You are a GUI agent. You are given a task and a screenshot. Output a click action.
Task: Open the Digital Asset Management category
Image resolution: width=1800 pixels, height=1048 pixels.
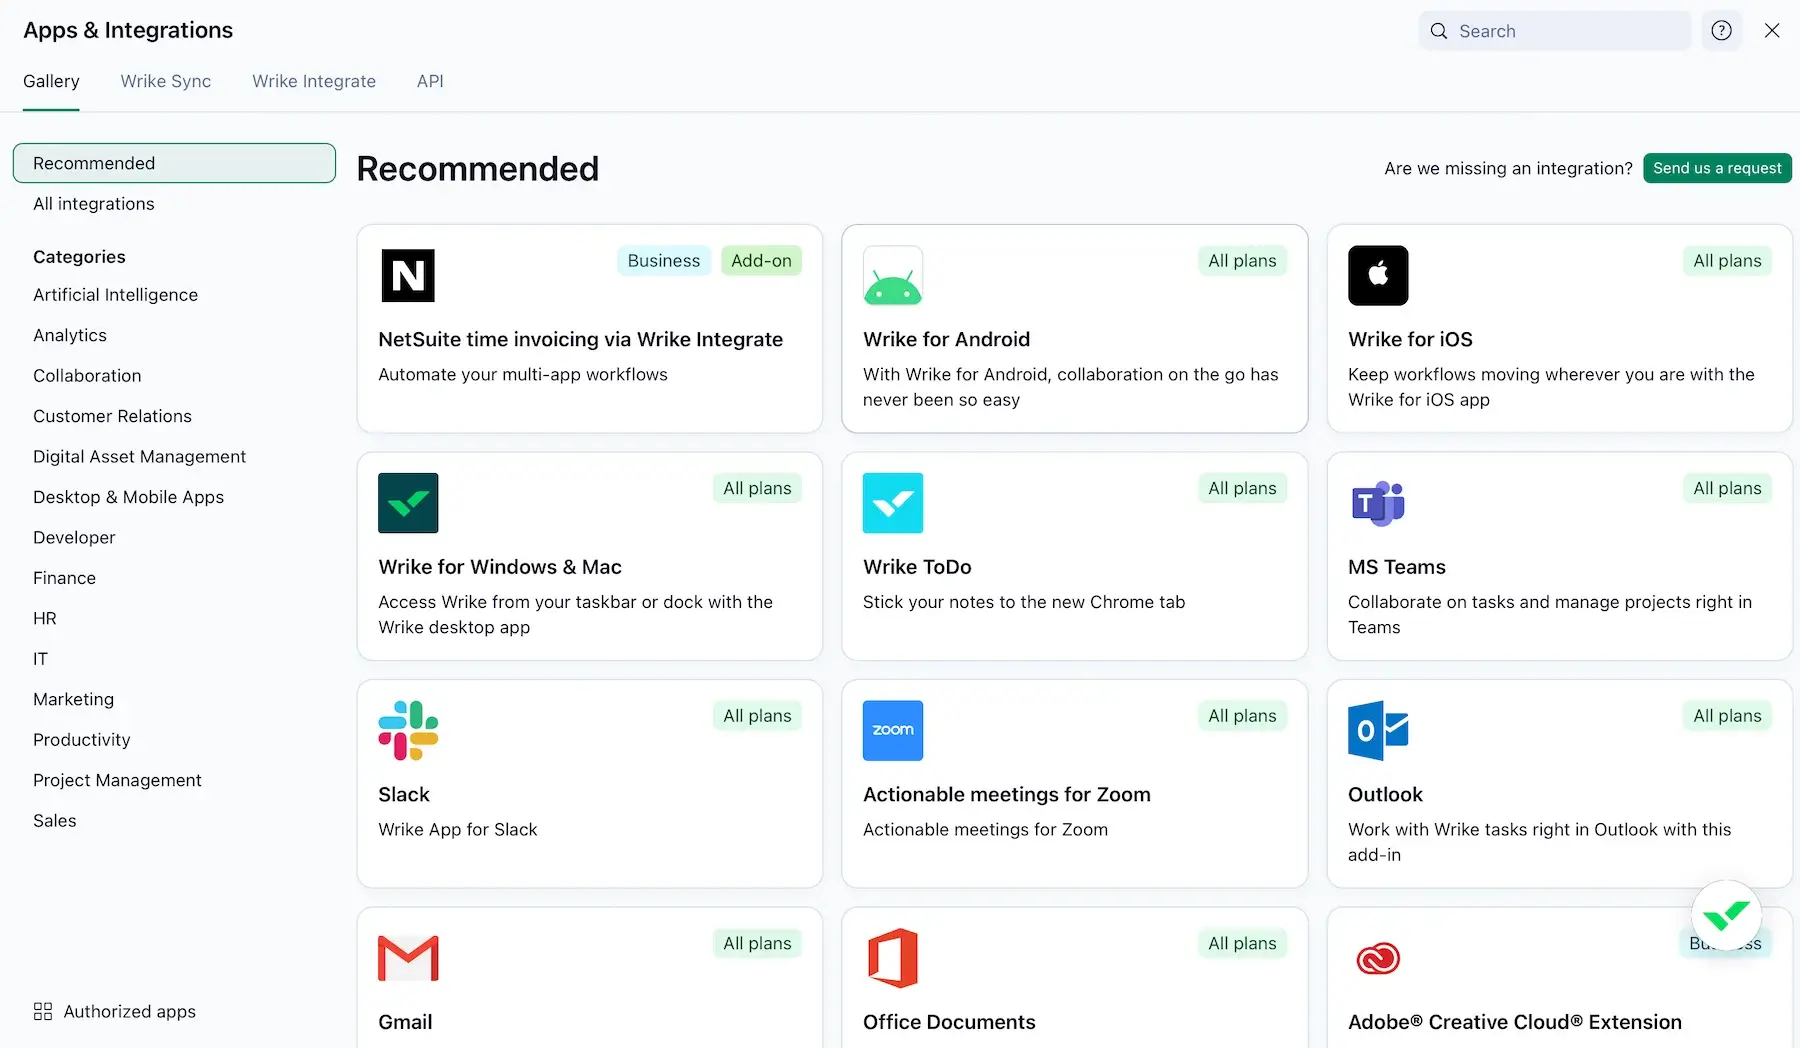click(x=139, y=457)
